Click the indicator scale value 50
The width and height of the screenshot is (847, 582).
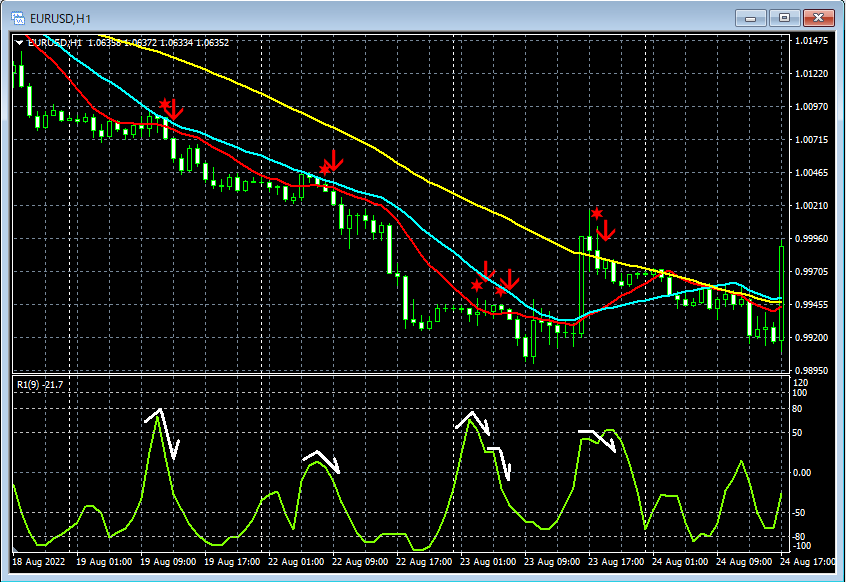click(x=797, y=433)
